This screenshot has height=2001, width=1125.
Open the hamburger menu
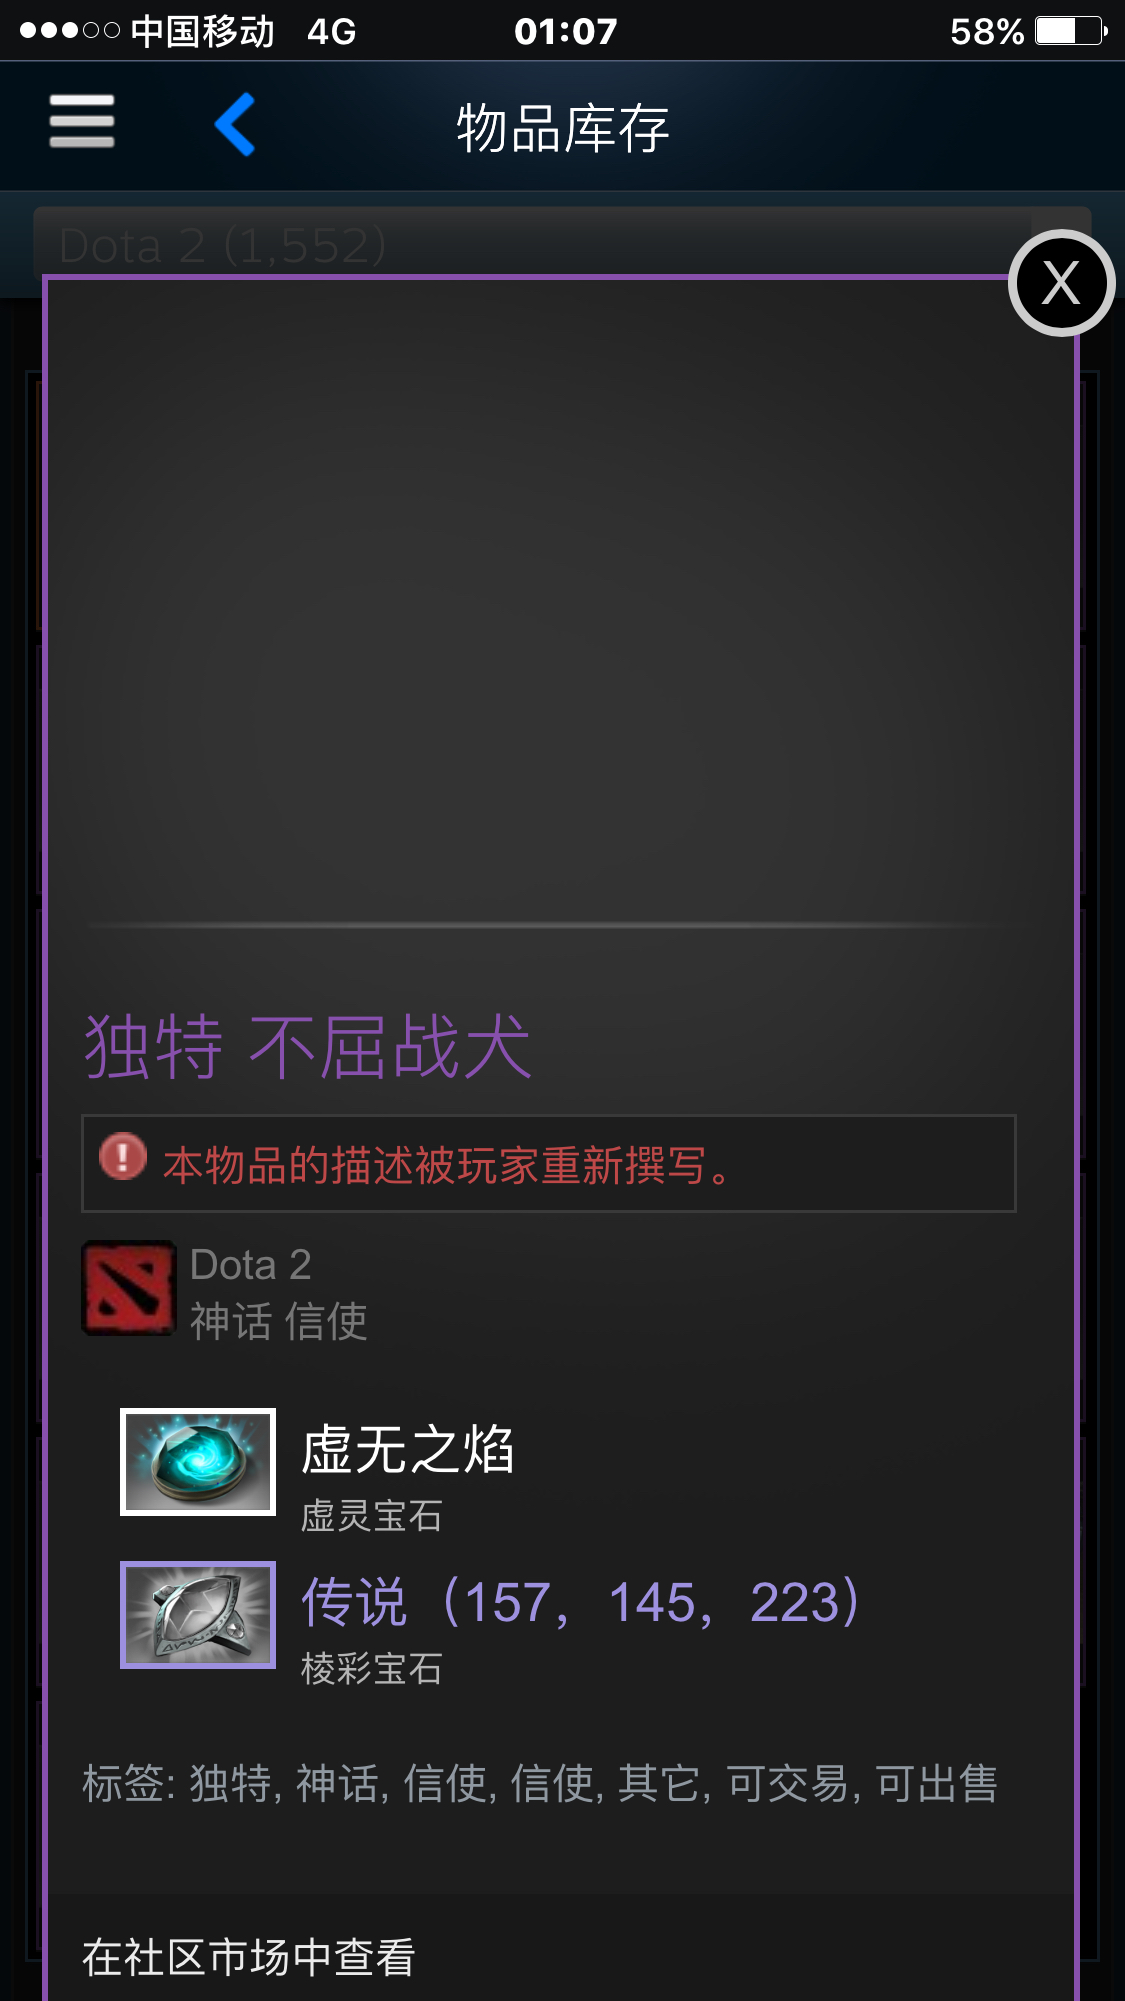click(x=82, y=122)
